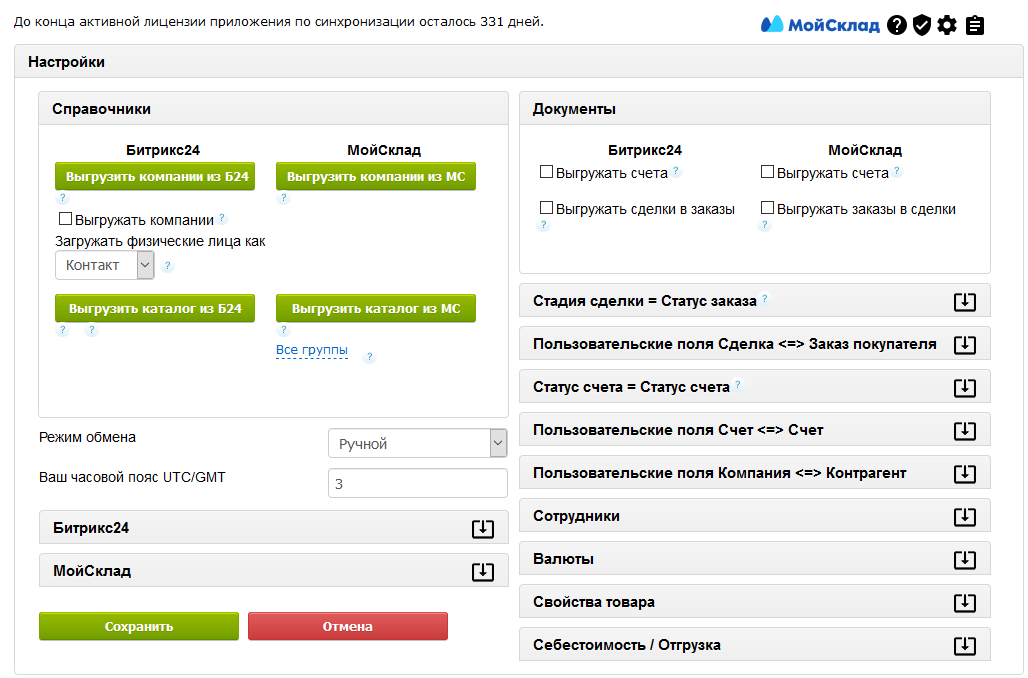Open settings via the gear icon
The image size is (1028, 678).
(947, 25)
